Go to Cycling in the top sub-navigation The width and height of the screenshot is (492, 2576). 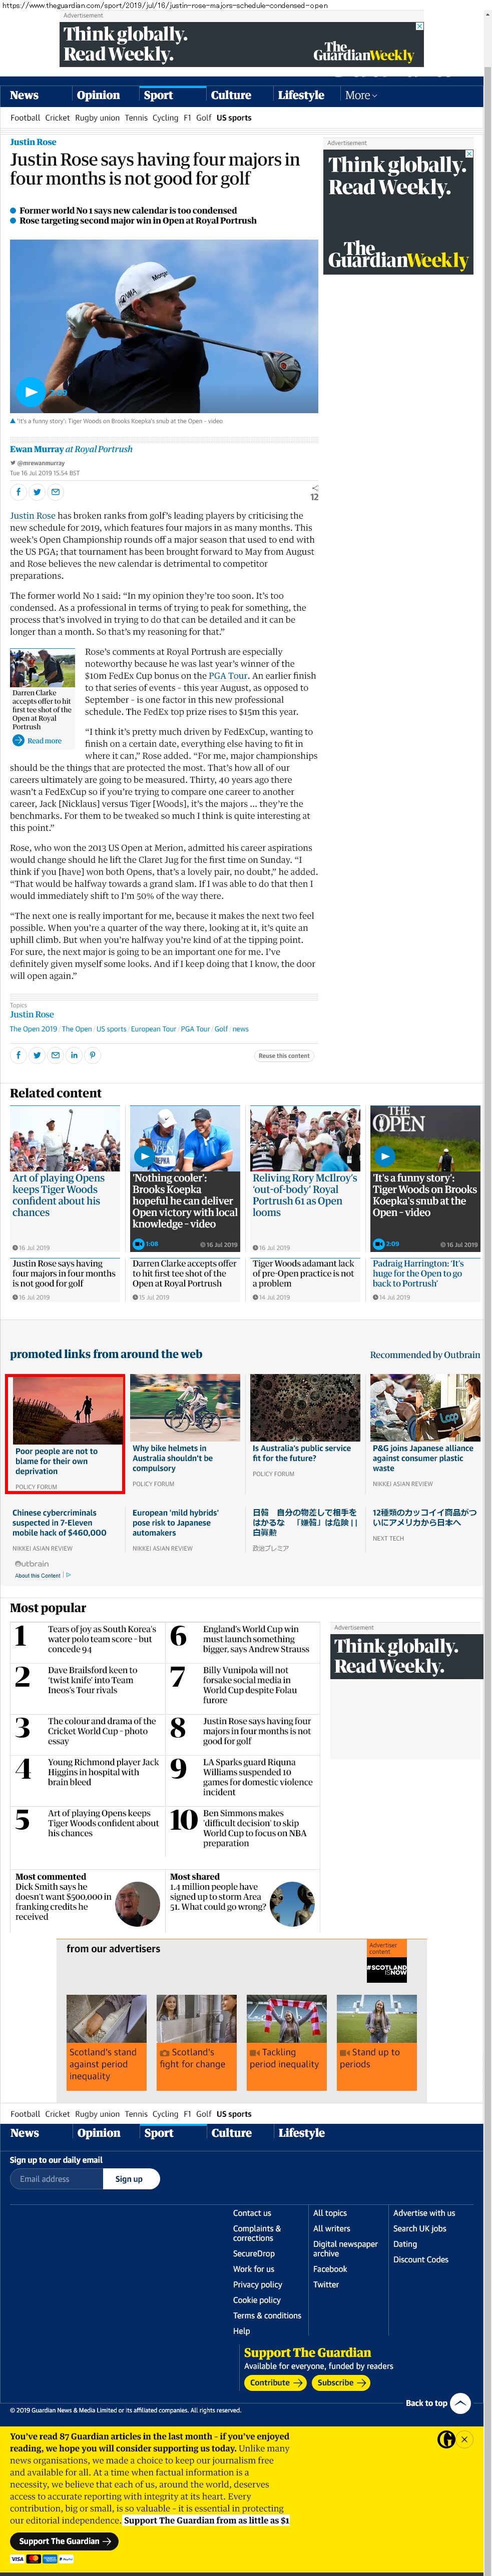[165, 118]
